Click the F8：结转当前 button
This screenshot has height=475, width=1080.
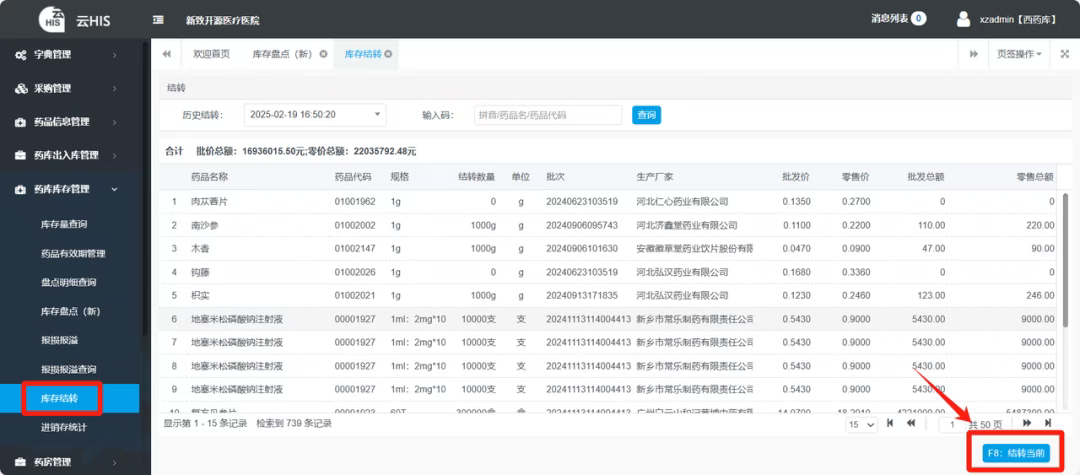click(x=1016, y=453)
